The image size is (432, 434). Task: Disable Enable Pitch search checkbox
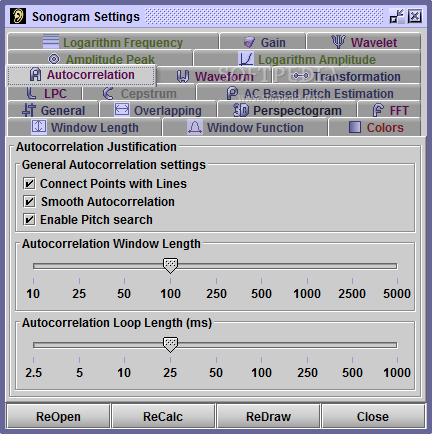29,219
